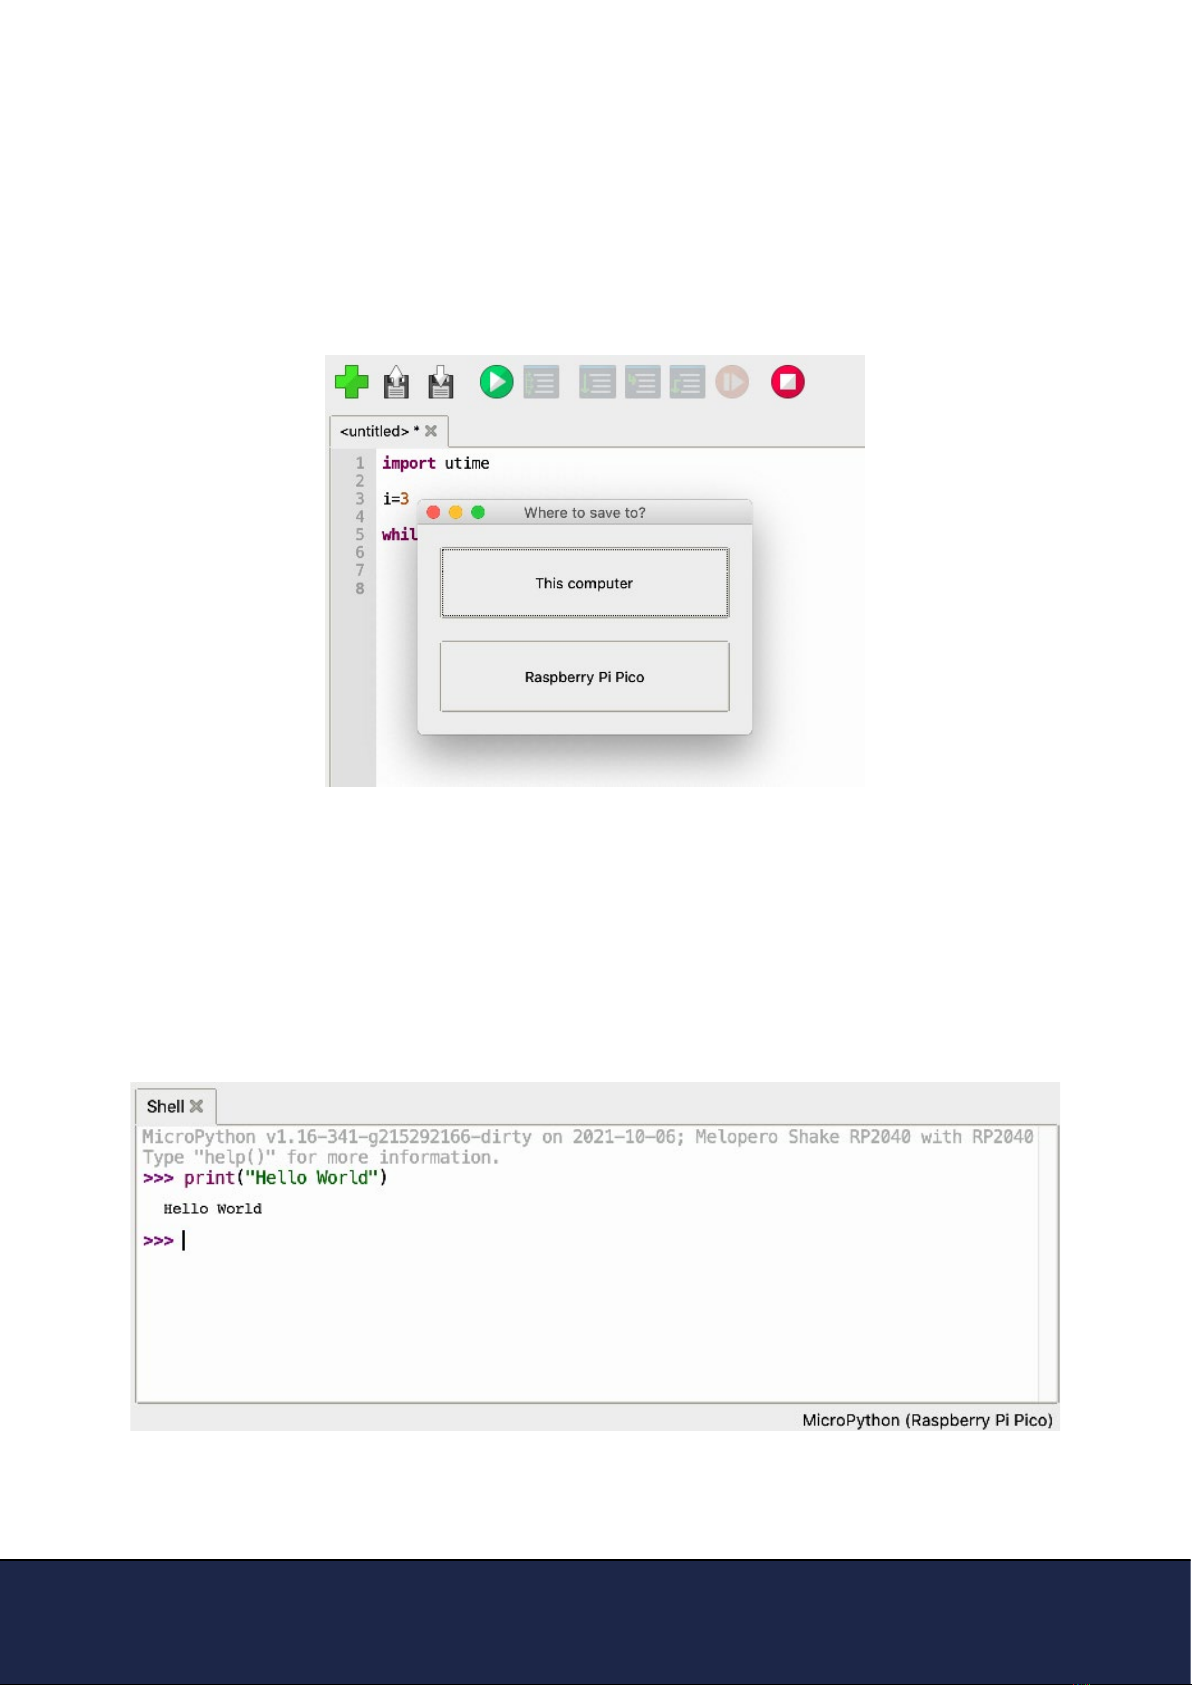Viewport: 1192px width, 1685px height.
Task: Choose This computer as save location
Action: (585, 583)
